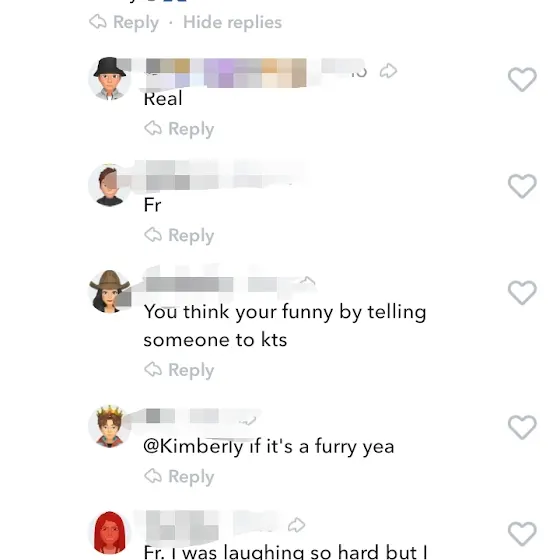This screenshot has width=560, height=560.
Task: Open the black bucket hat avatar profile
Action: tap(110, 79)
